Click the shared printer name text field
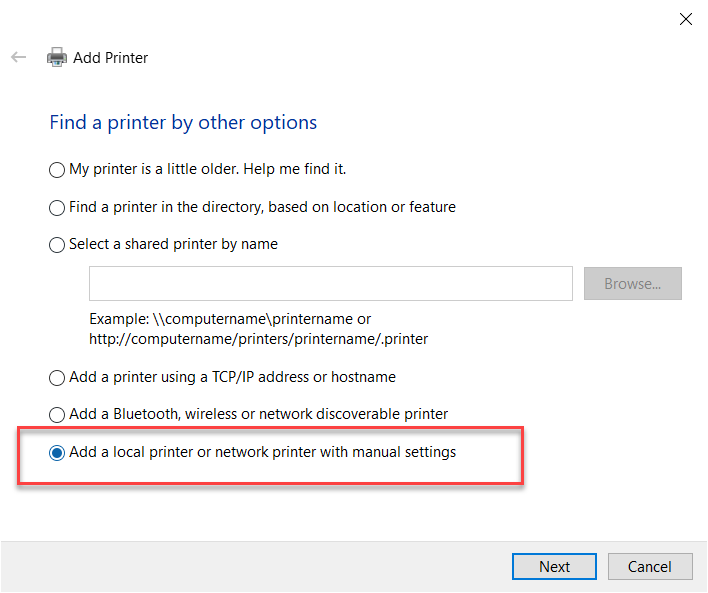This screenshot has height=593, width=708. click(330, 284)
